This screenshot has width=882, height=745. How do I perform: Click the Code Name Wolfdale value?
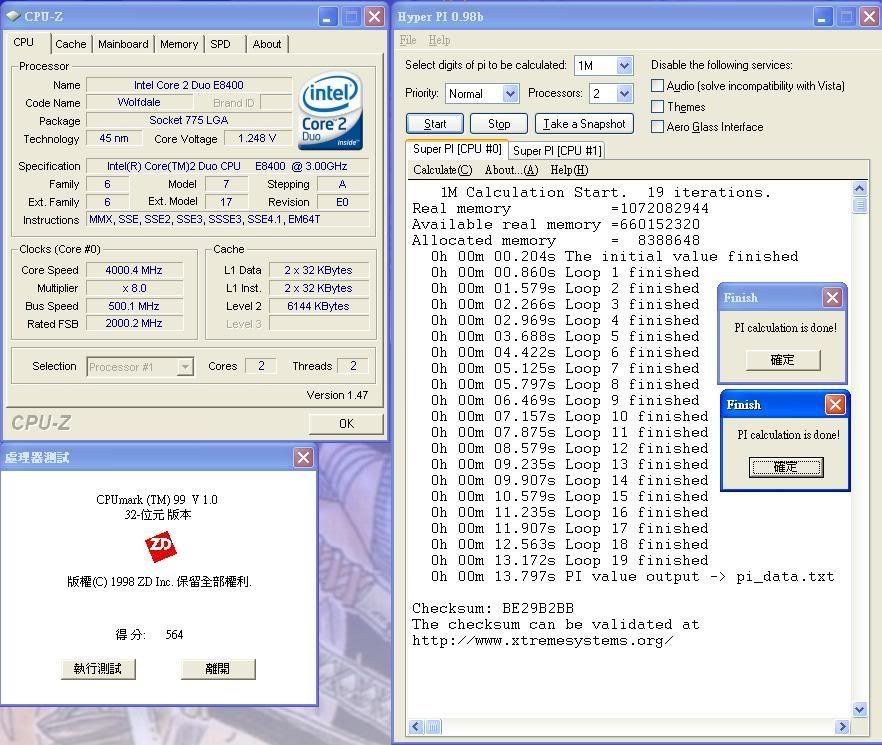coord(139,102)
